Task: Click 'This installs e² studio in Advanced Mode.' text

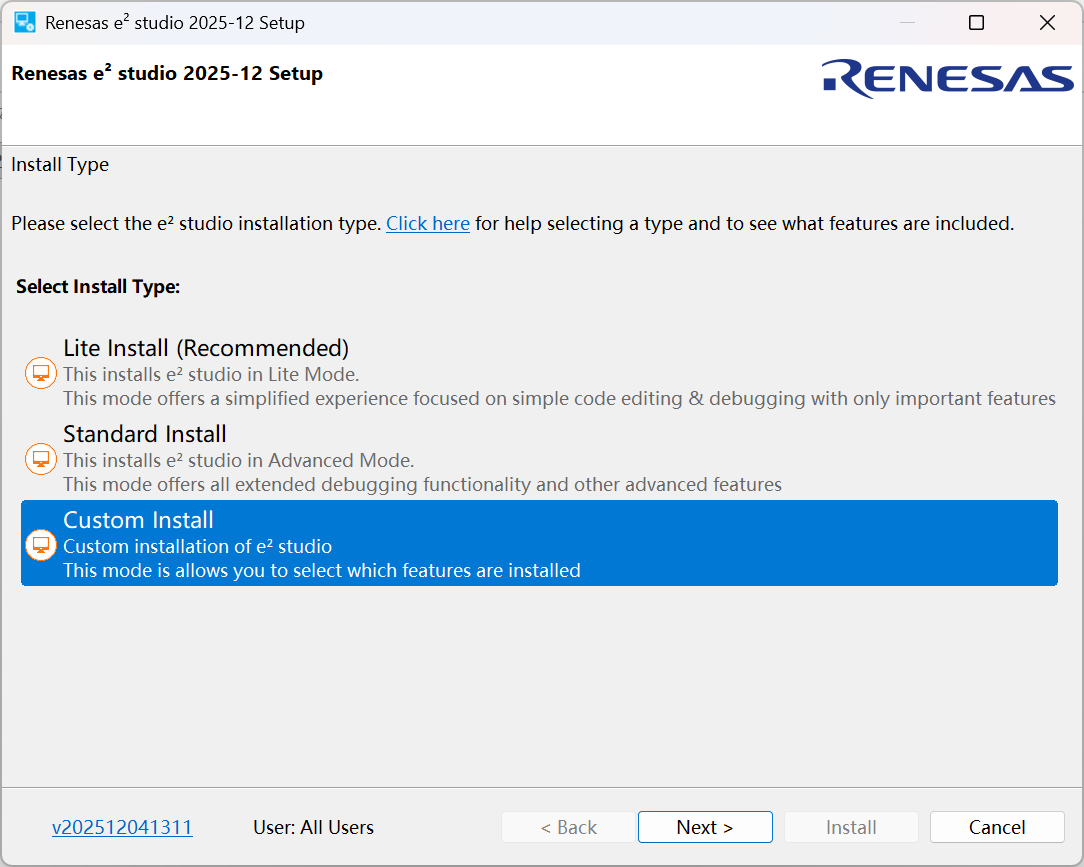Action: click(x=239, y=460)
